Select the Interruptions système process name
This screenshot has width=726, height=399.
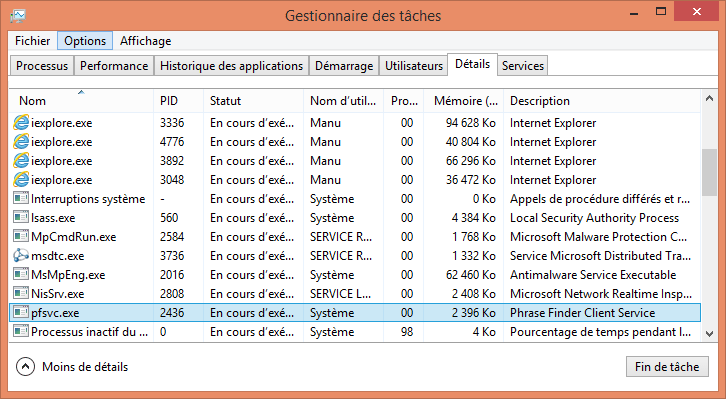[x=88, y=199]
